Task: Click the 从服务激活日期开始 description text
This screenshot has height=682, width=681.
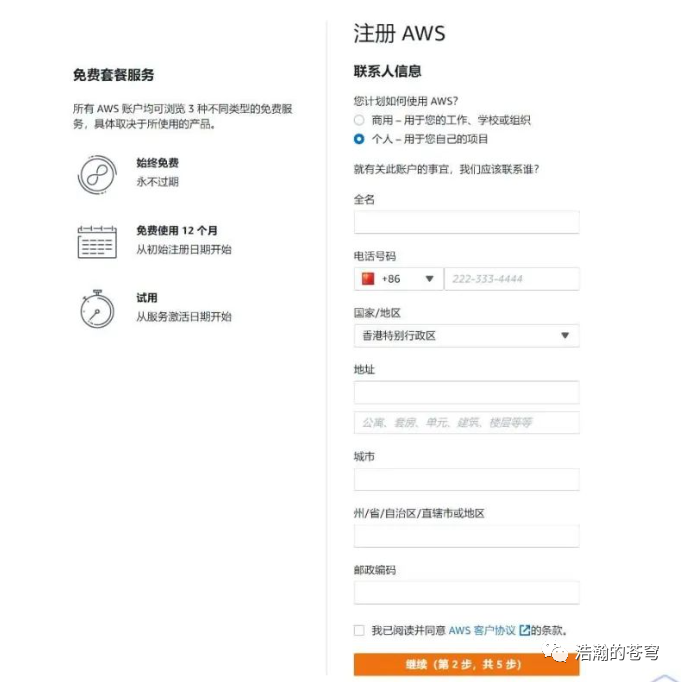Action: coord(184,317)
